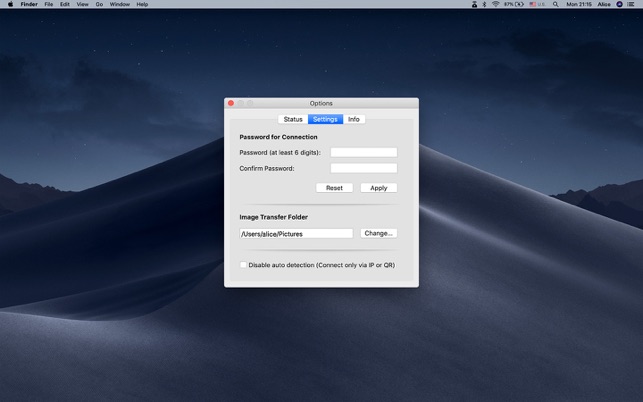Switch to the Status tab

tap(293, 119)
